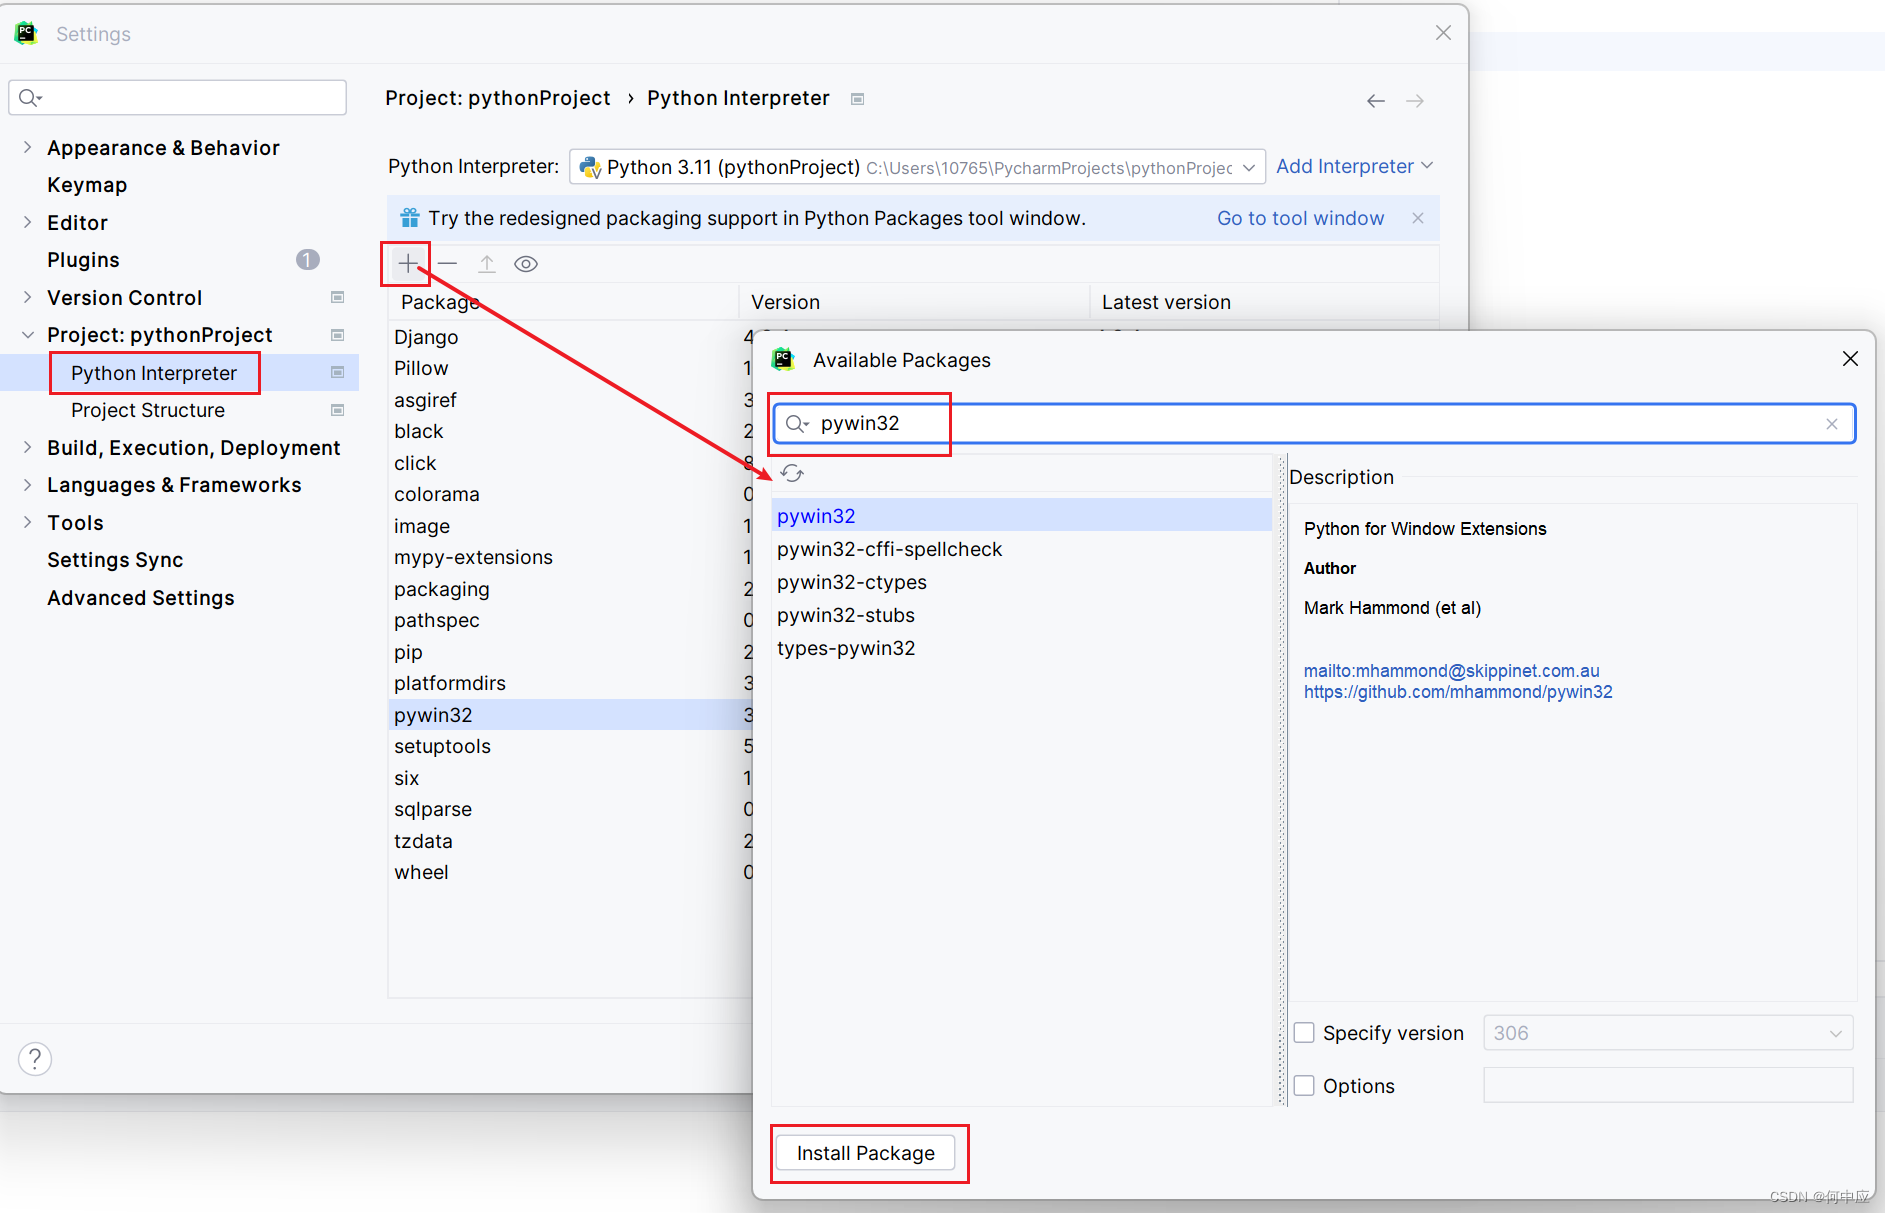Open the help question mark button

(x=35, y=1058)
